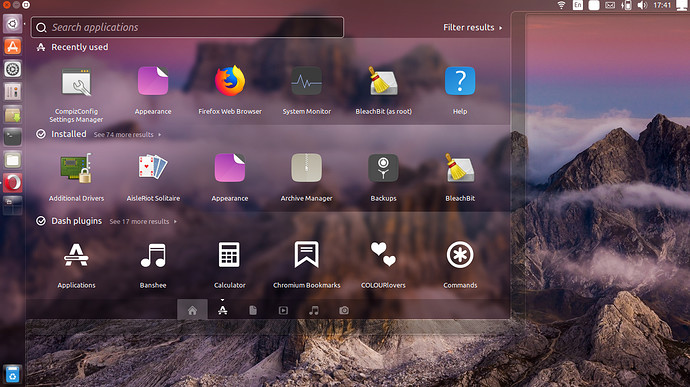Open the Help application

tap(460, 91)
